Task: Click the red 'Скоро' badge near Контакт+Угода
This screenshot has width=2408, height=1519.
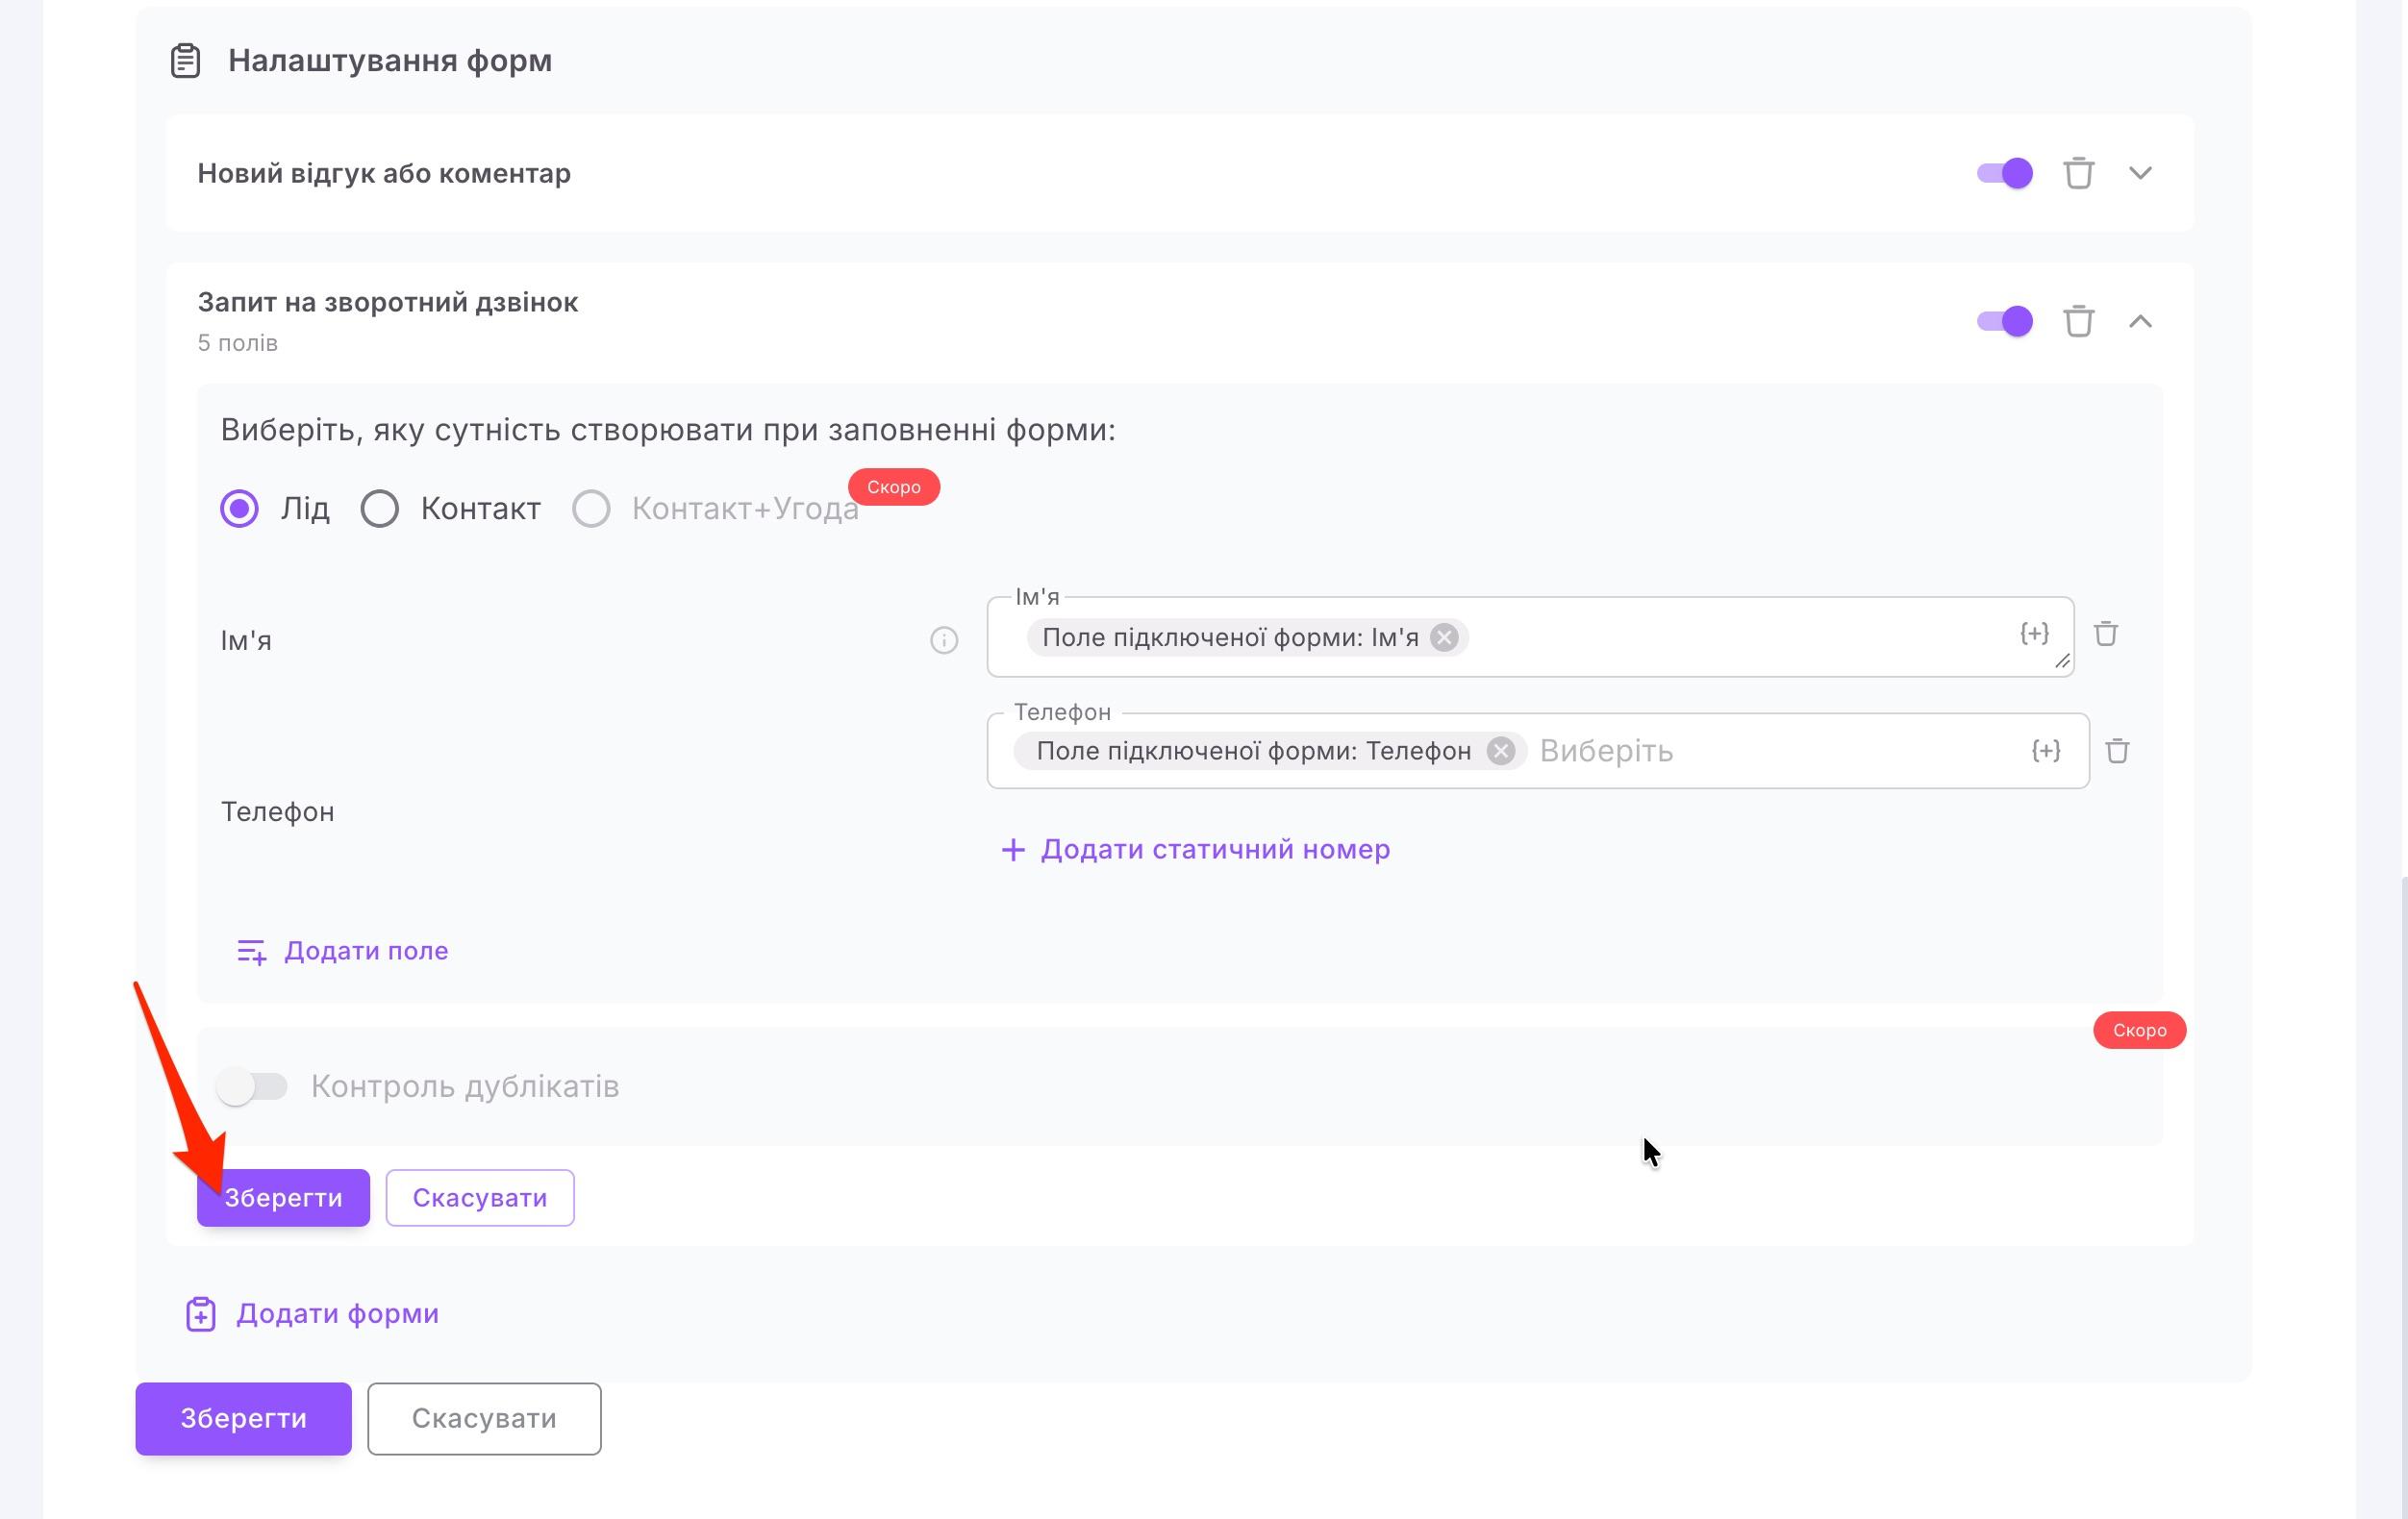Action: coord(893,487)
